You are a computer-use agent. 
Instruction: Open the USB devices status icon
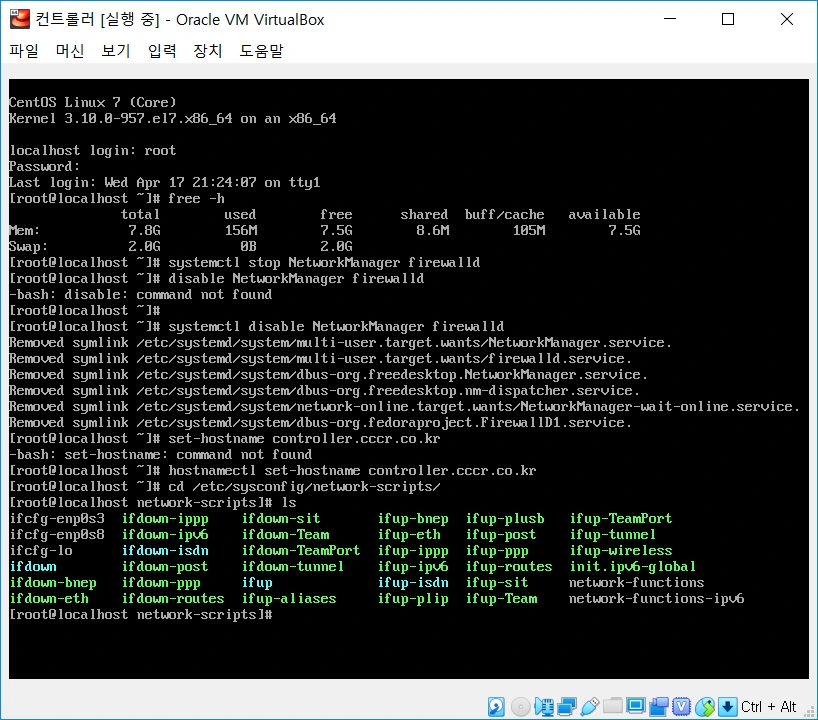(590, 706)
